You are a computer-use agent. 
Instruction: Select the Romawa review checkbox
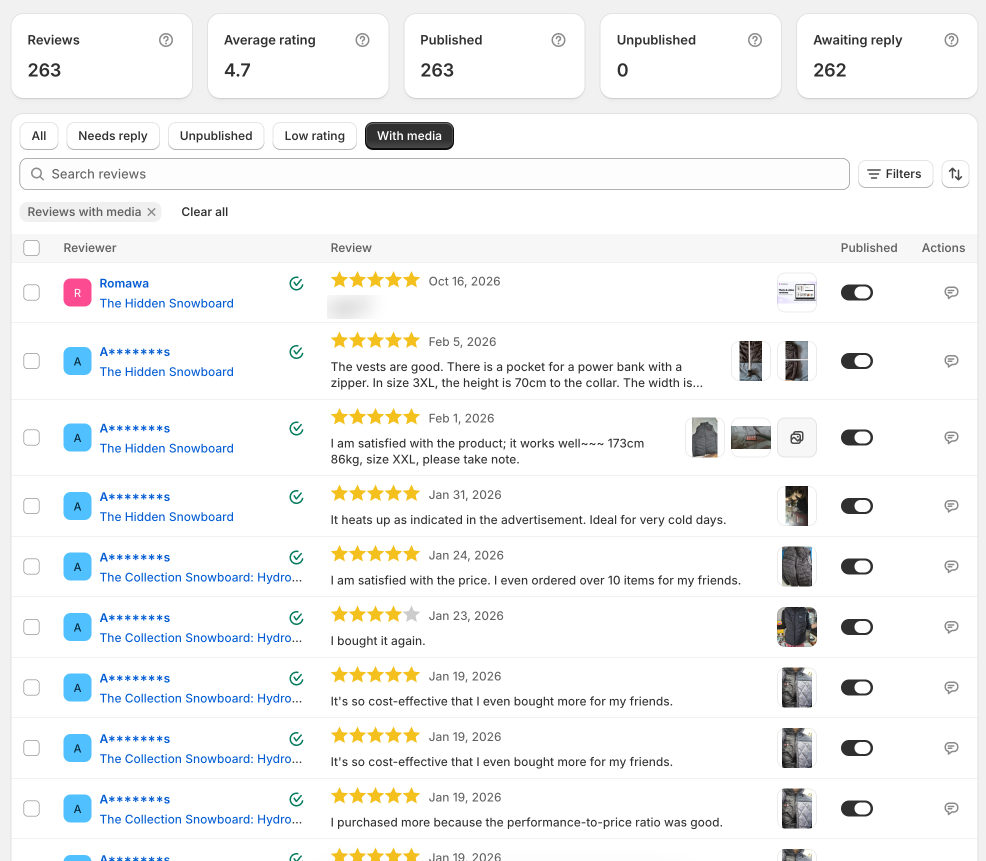point(31,292)
